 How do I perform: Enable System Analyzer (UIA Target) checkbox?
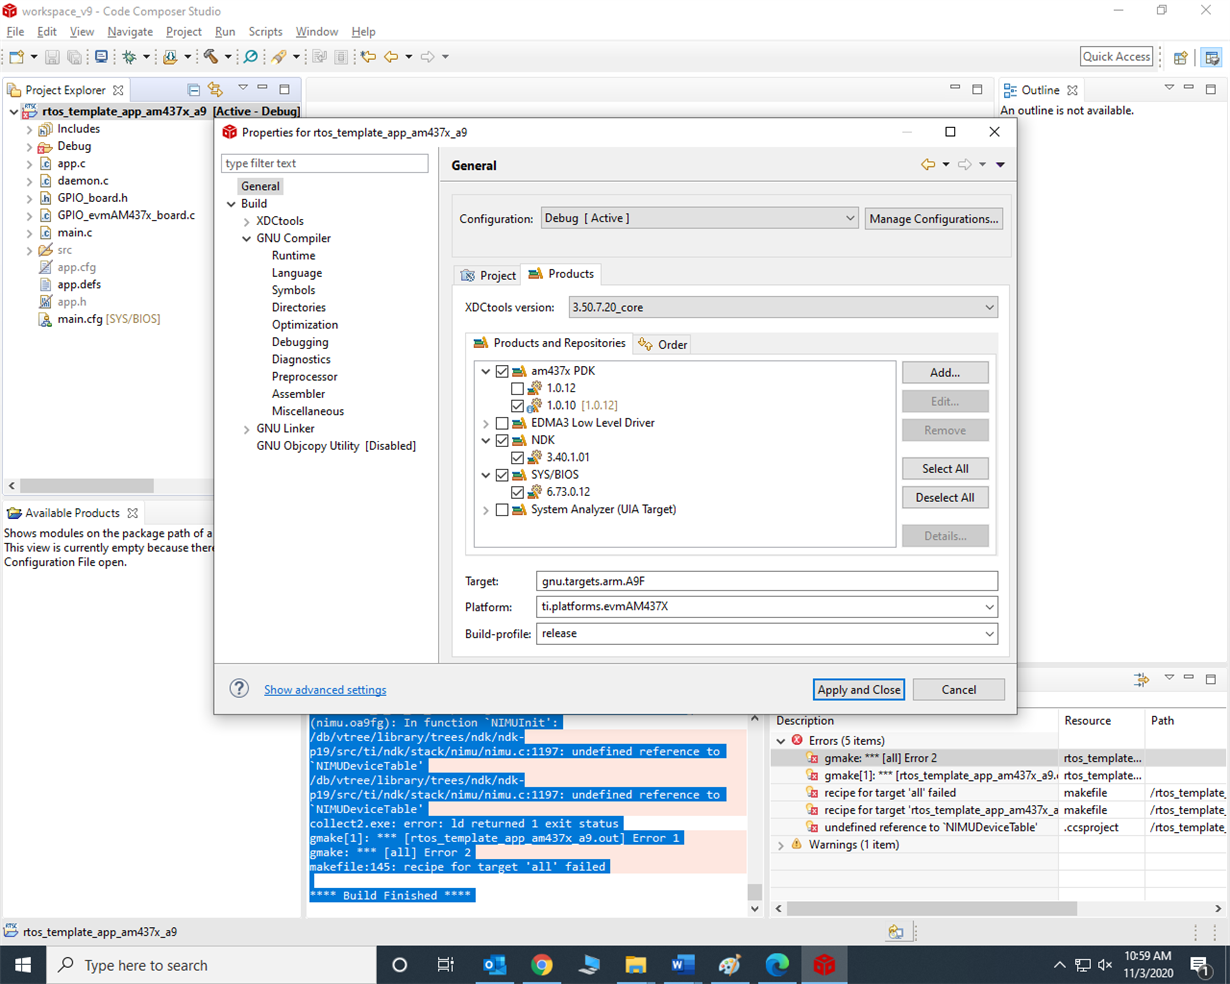(502, 510)
